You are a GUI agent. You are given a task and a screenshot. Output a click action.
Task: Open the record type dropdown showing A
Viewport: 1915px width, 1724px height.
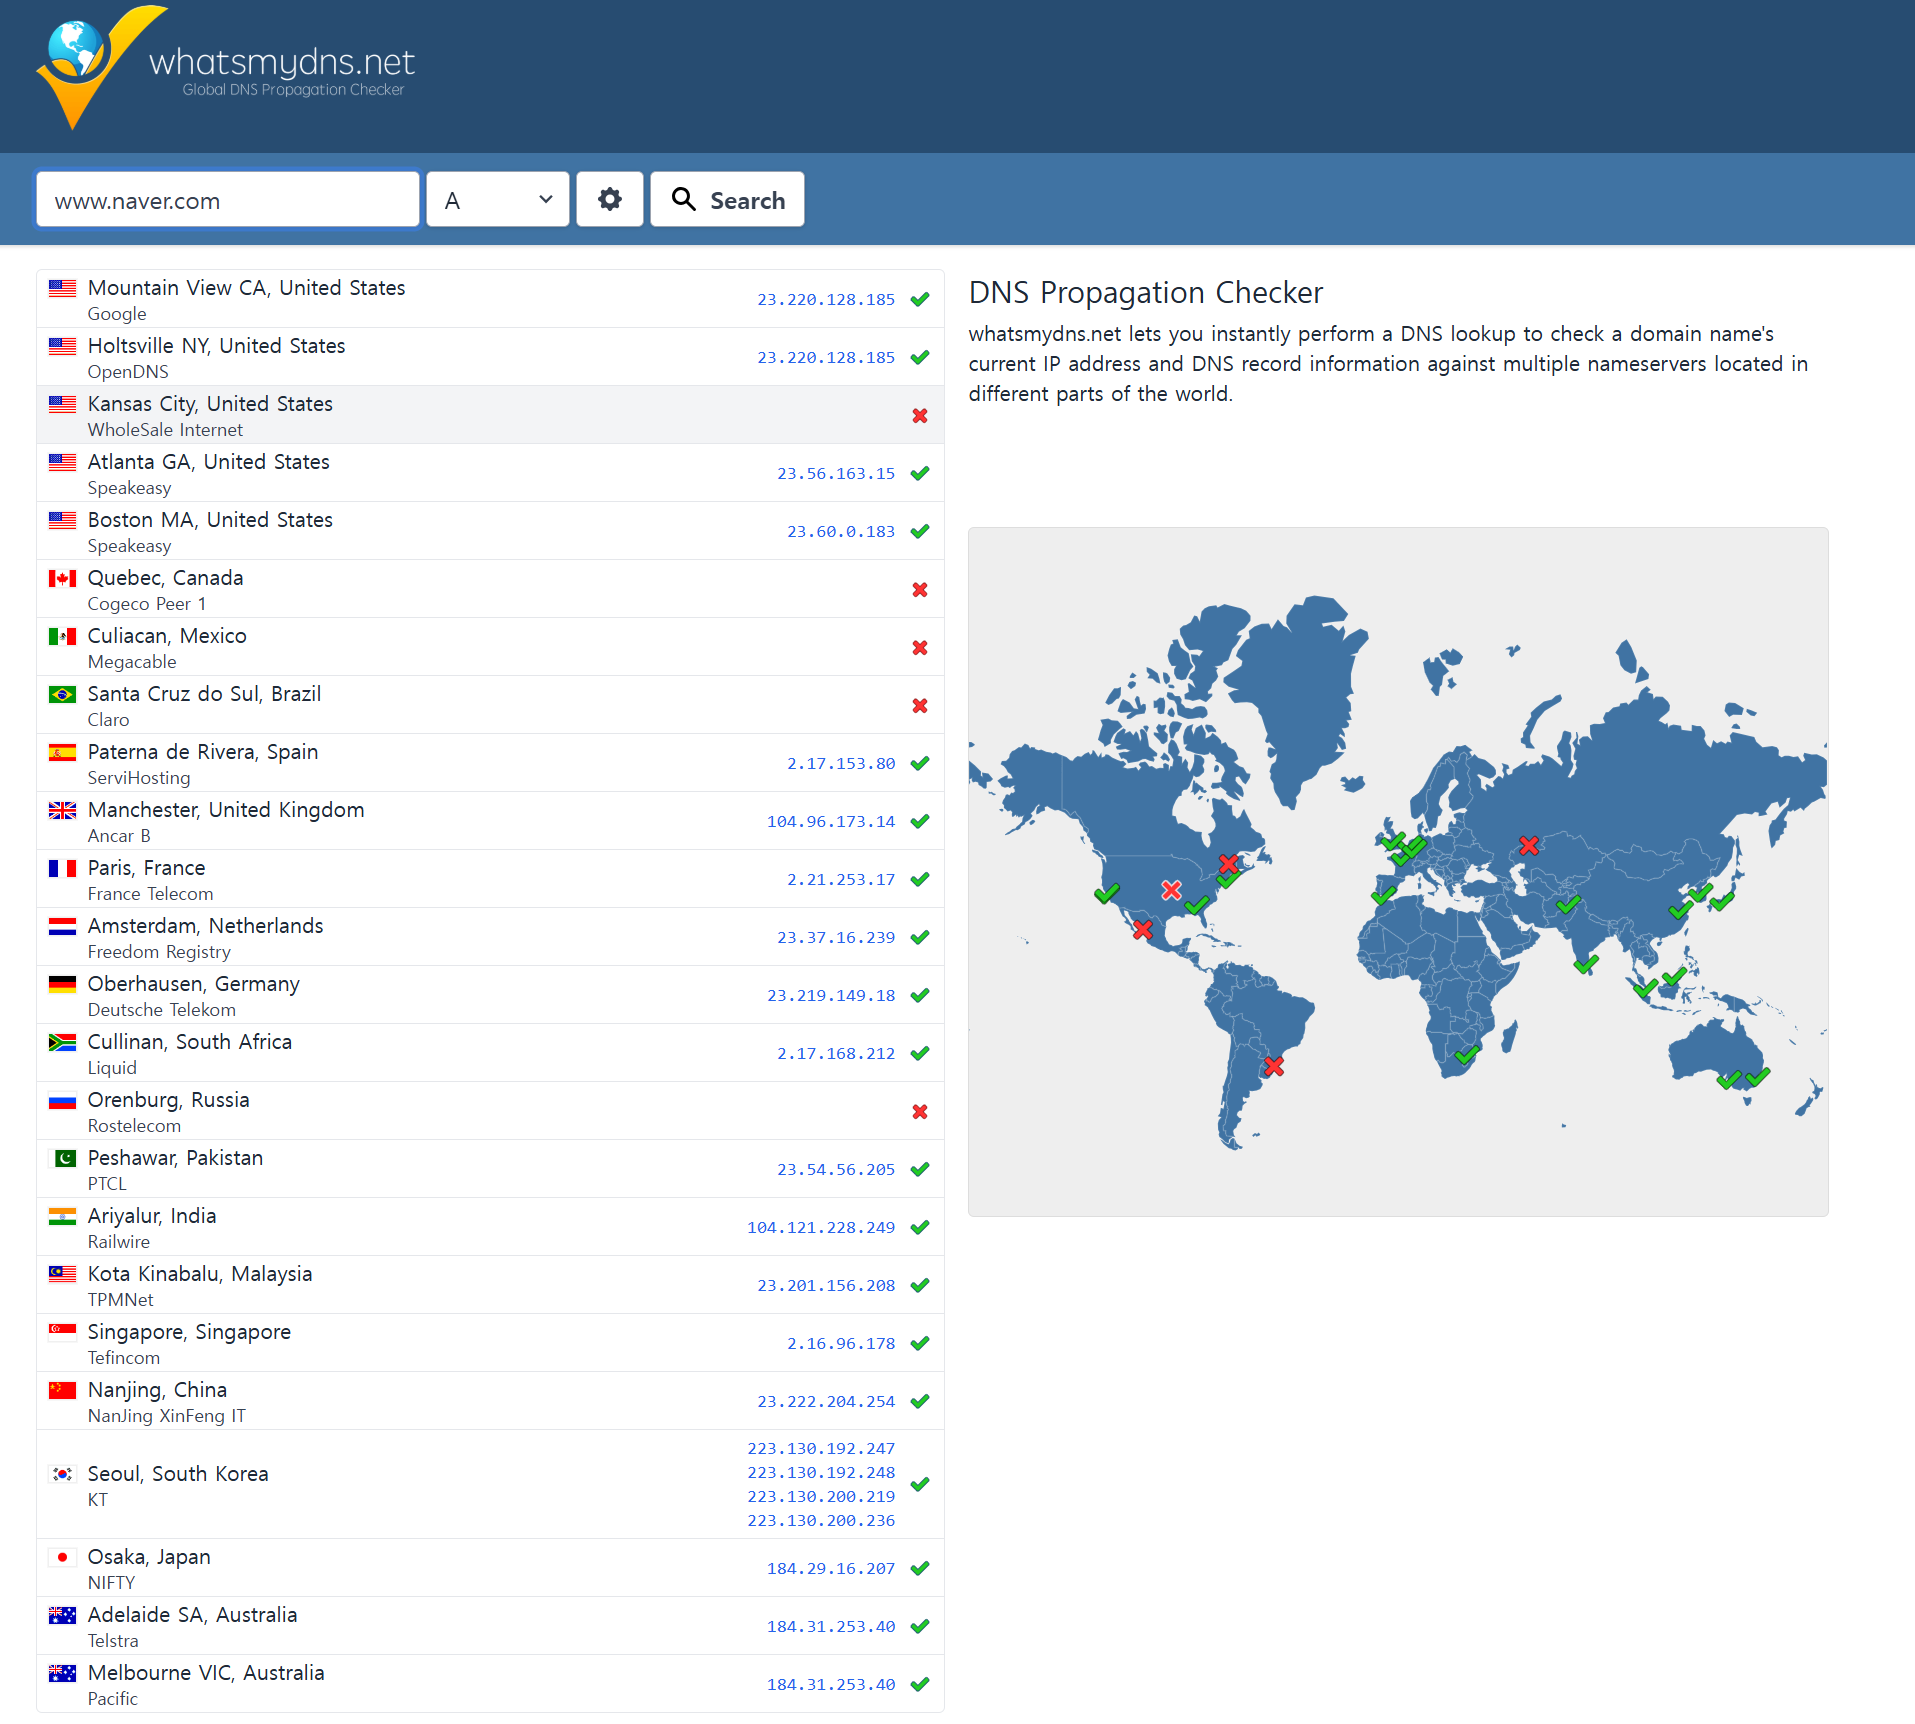(498, 199)
